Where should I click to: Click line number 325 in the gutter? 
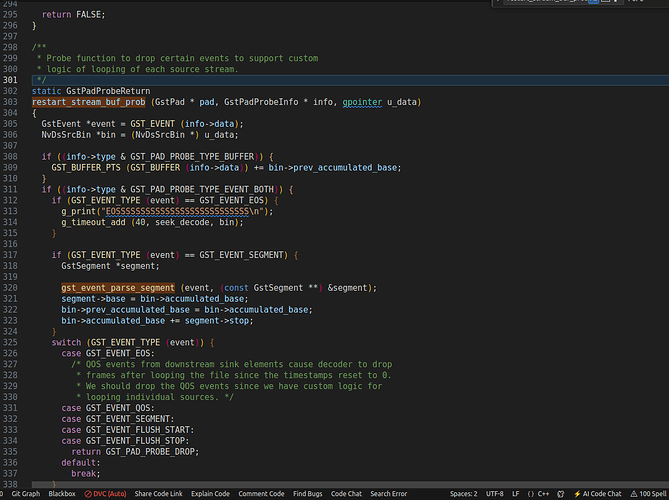pos(10,343)
